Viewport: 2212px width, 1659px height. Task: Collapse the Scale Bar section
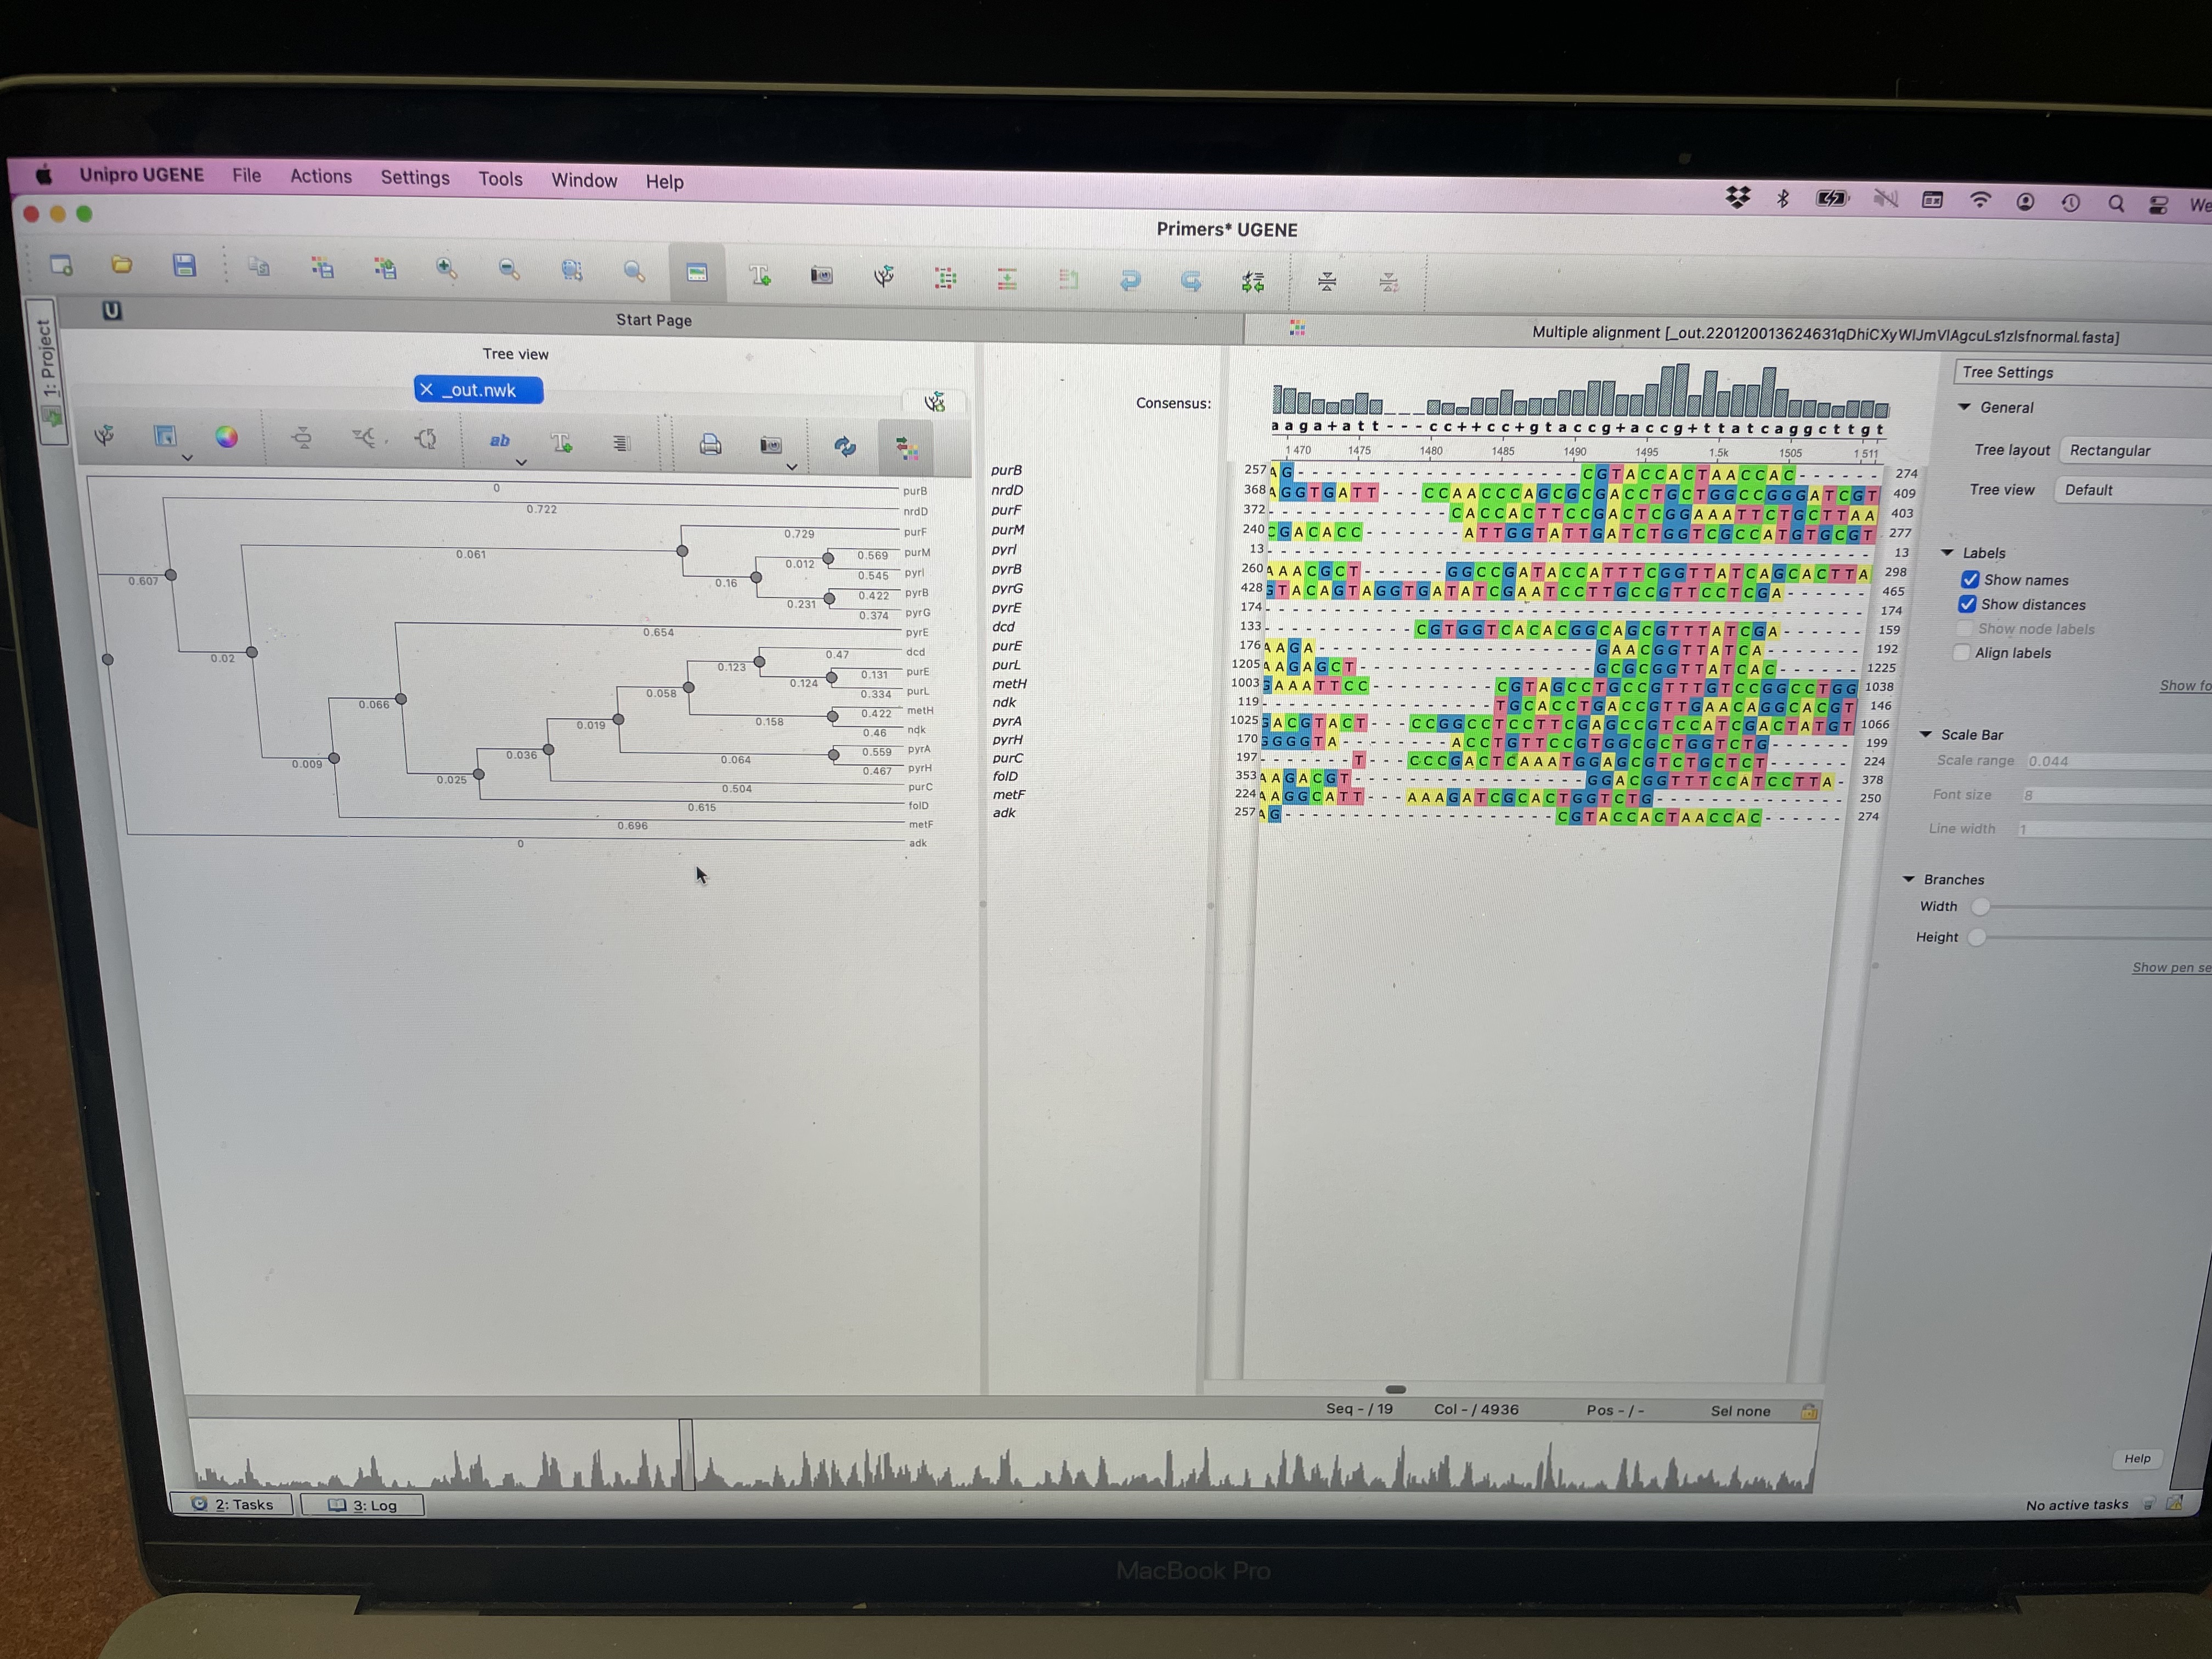coord(1926,734)
